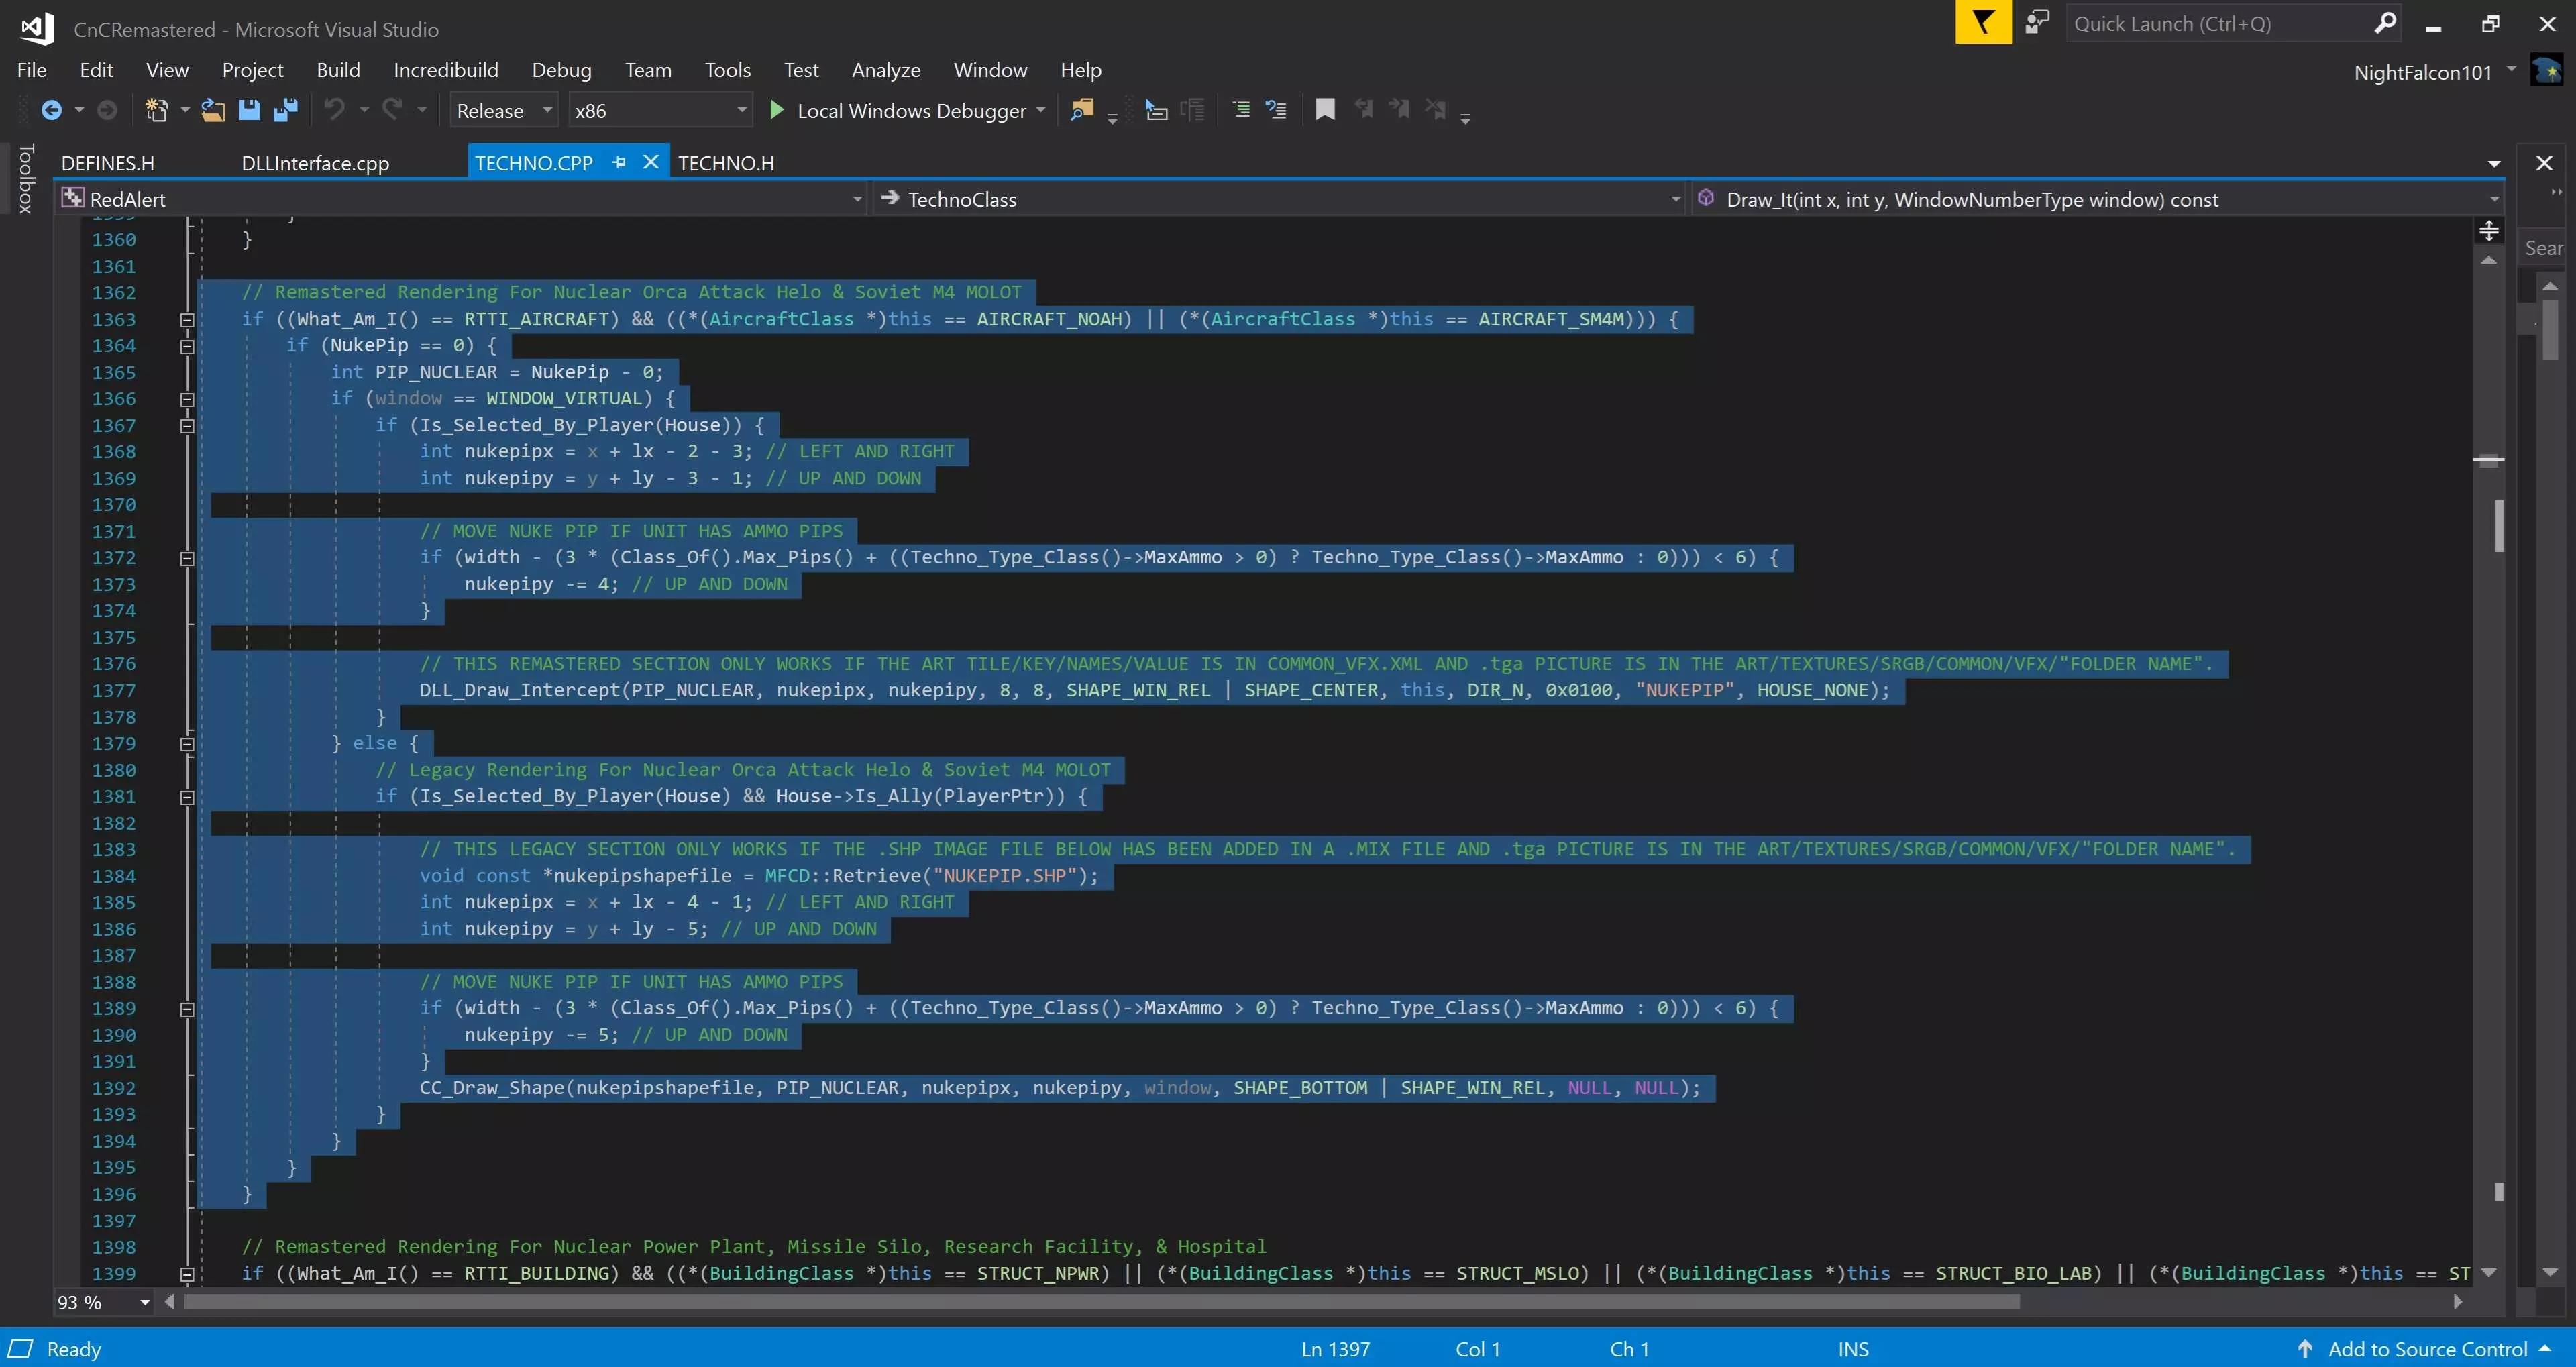Switch to the DLLInterface.cpp tab
This screenshot has height=1367, width=2576.
[315, 163]
